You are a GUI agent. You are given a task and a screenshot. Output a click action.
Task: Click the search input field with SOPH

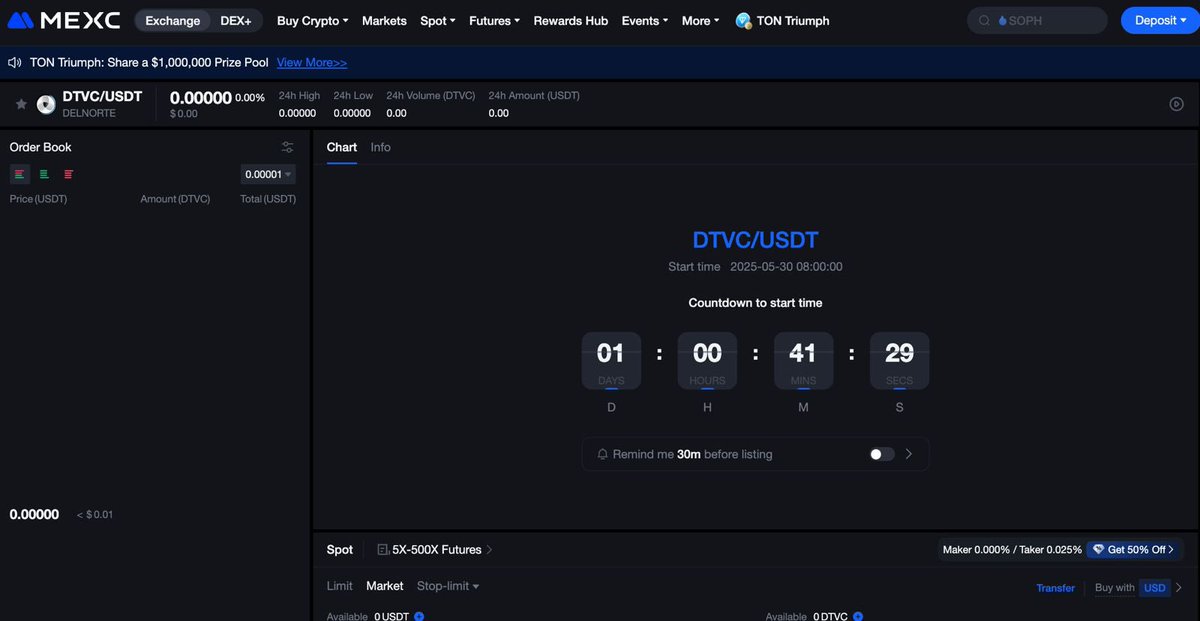(1037, 20)
